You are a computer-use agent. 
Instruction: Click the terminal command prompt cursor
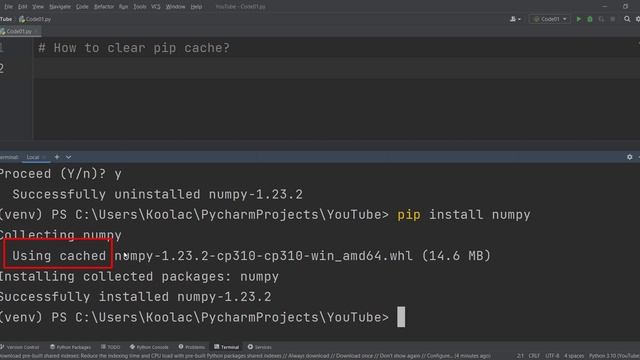(401, 317)
